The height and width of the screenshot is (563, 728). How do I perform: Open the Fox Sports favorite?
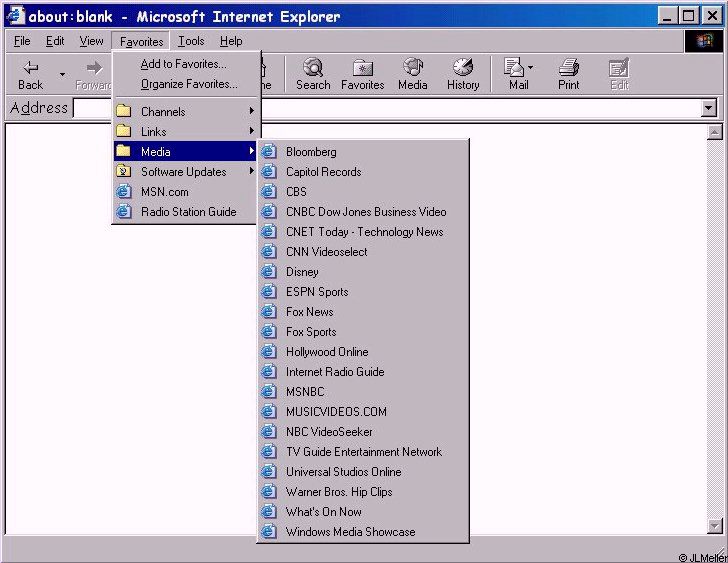tap(363, 331)
